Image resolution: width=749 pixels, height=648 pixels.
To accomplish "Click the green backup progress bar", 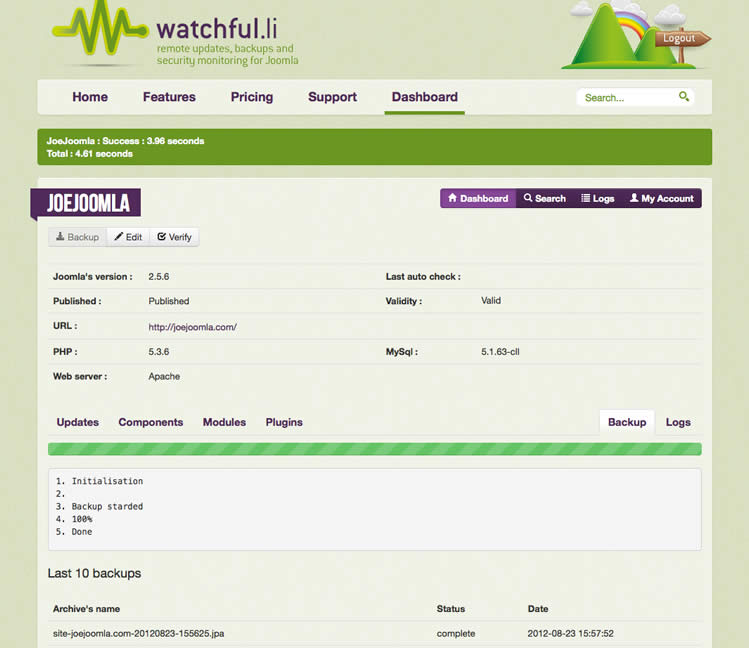I will click(x=374, y=450).
